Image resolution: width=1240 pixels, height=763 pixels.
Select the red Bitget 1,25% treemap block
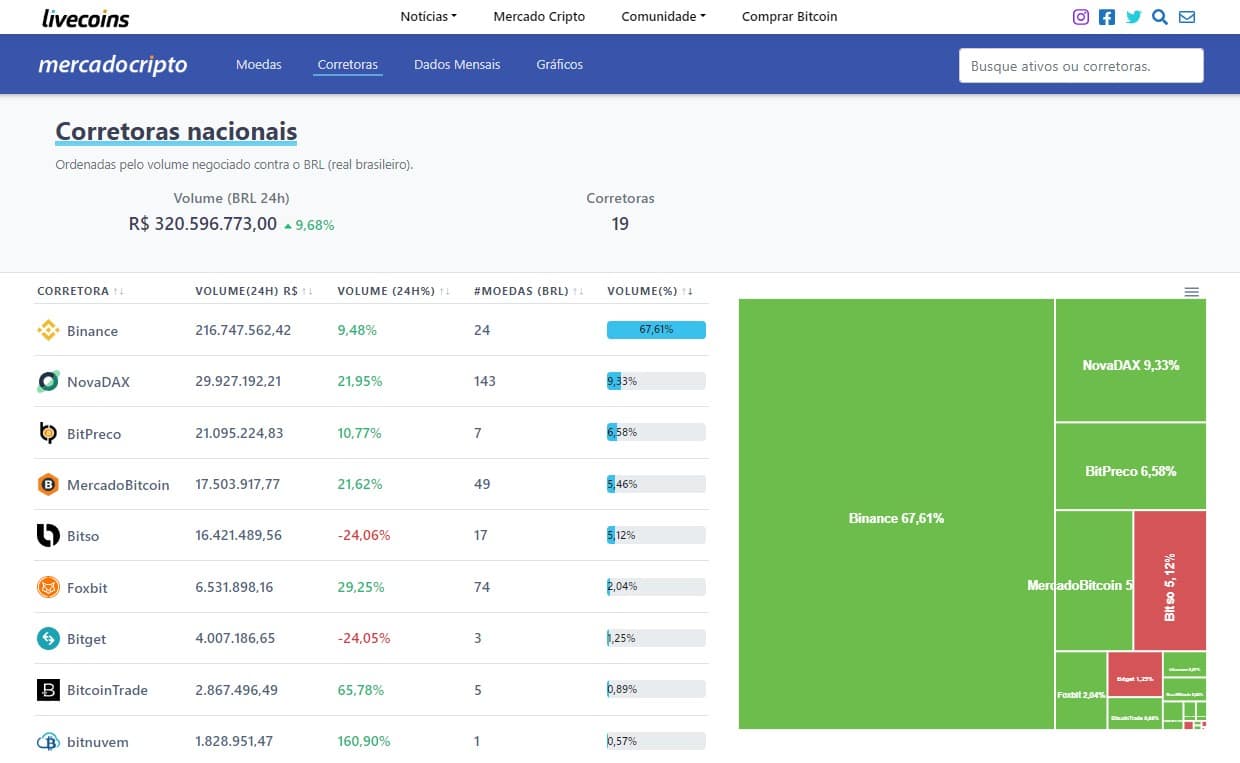(1135, 674)
